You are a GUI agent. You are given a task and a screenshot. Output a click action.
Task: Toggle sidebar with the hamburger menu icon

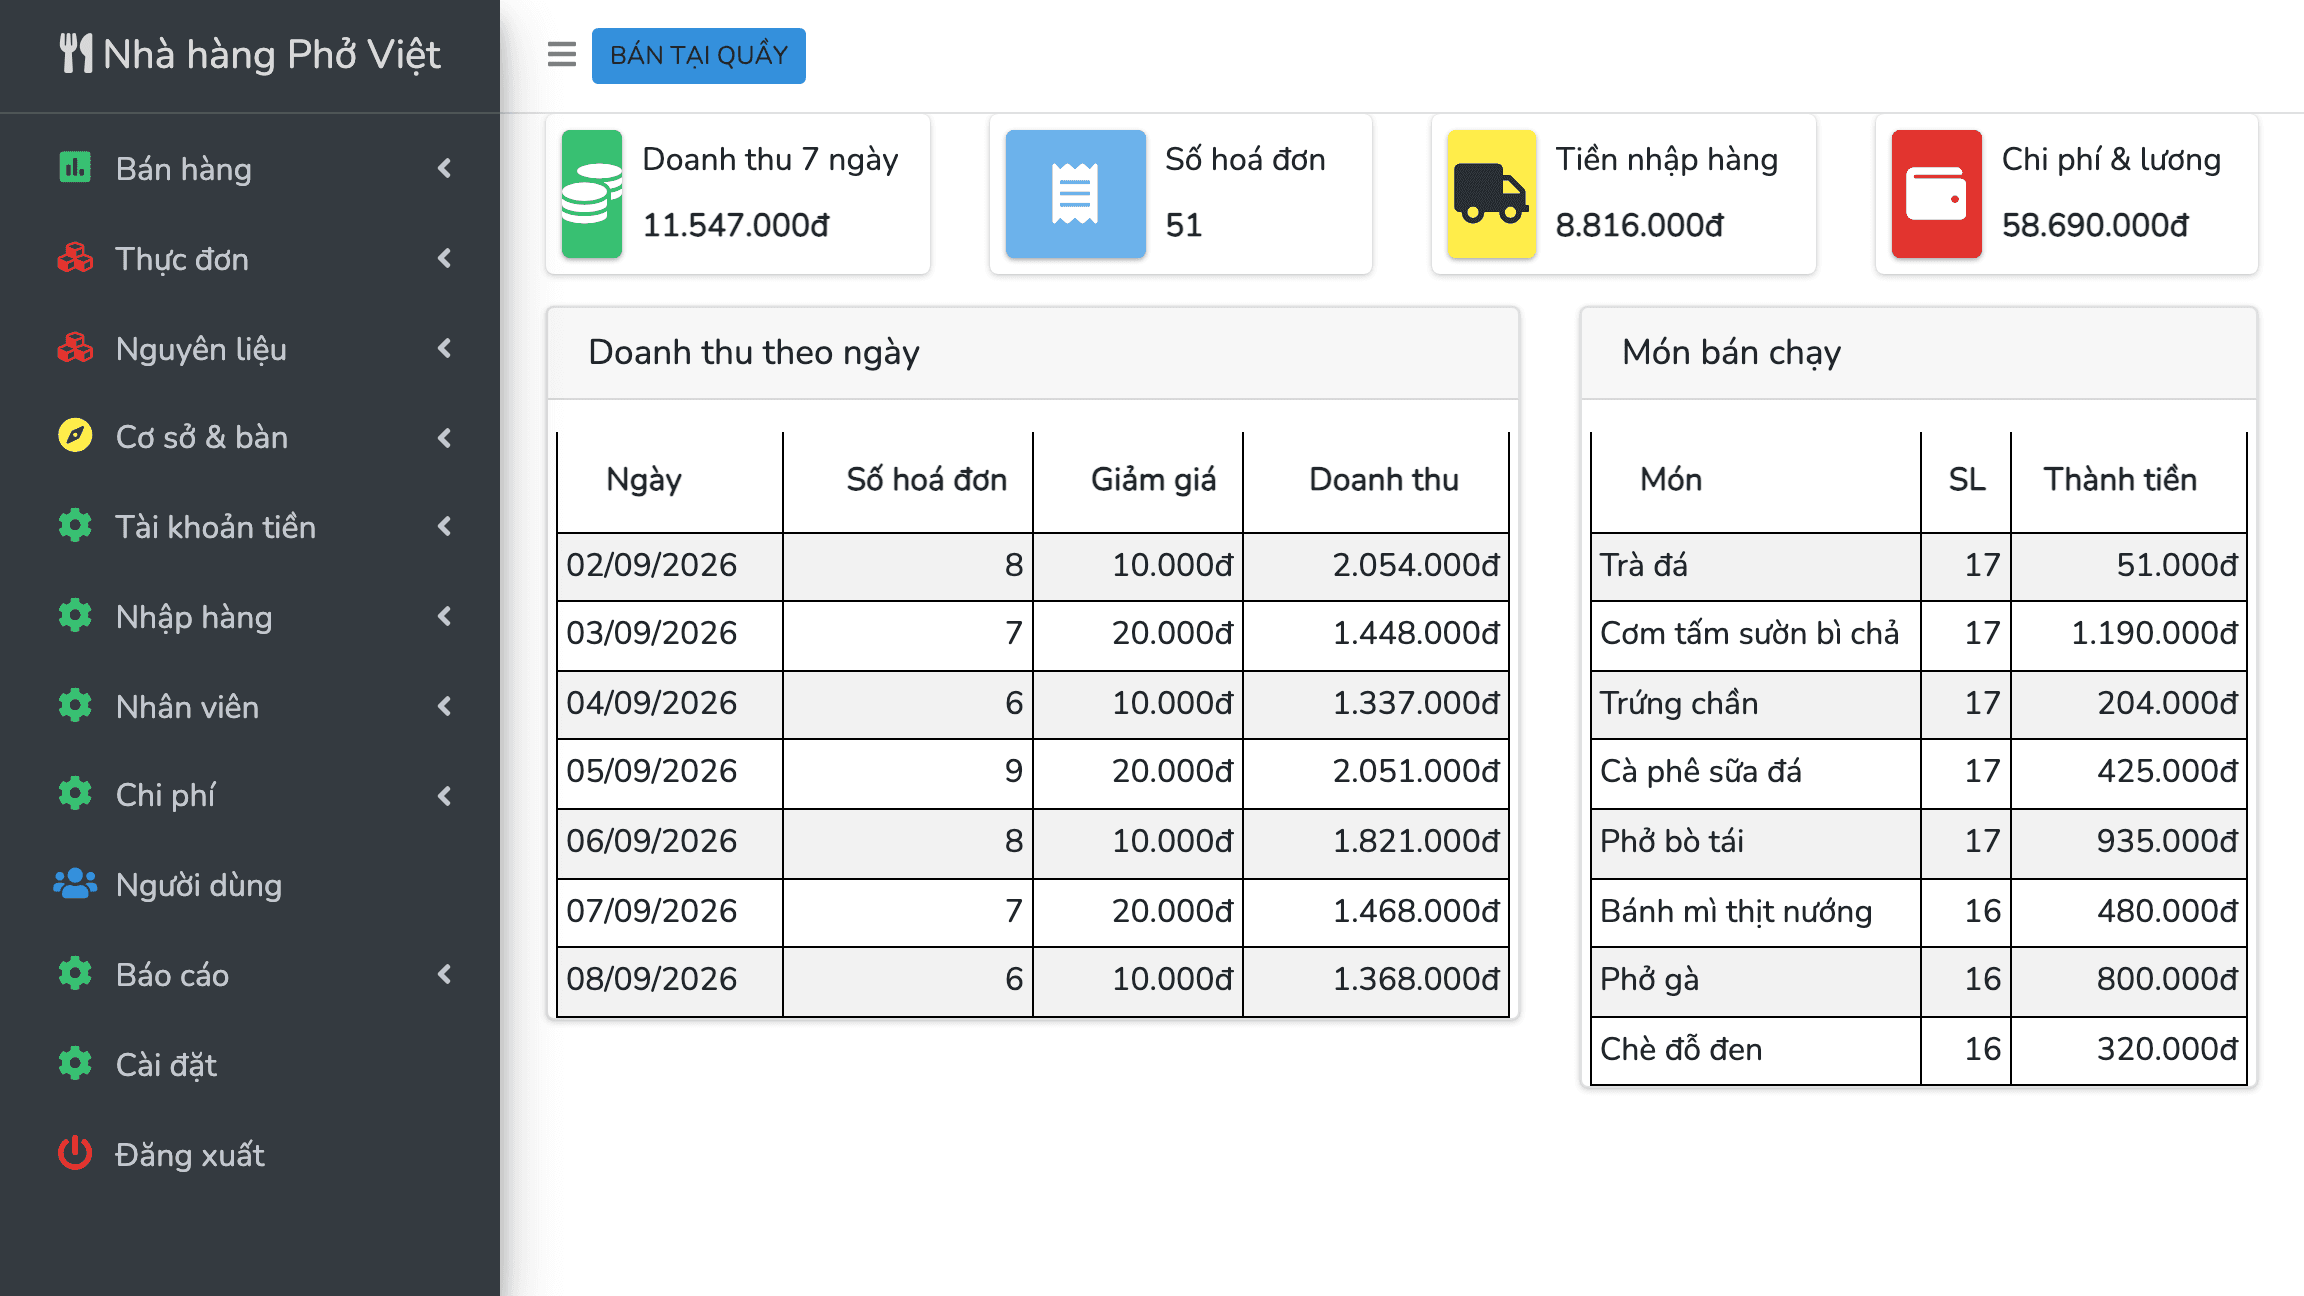(x=562, y=54)
